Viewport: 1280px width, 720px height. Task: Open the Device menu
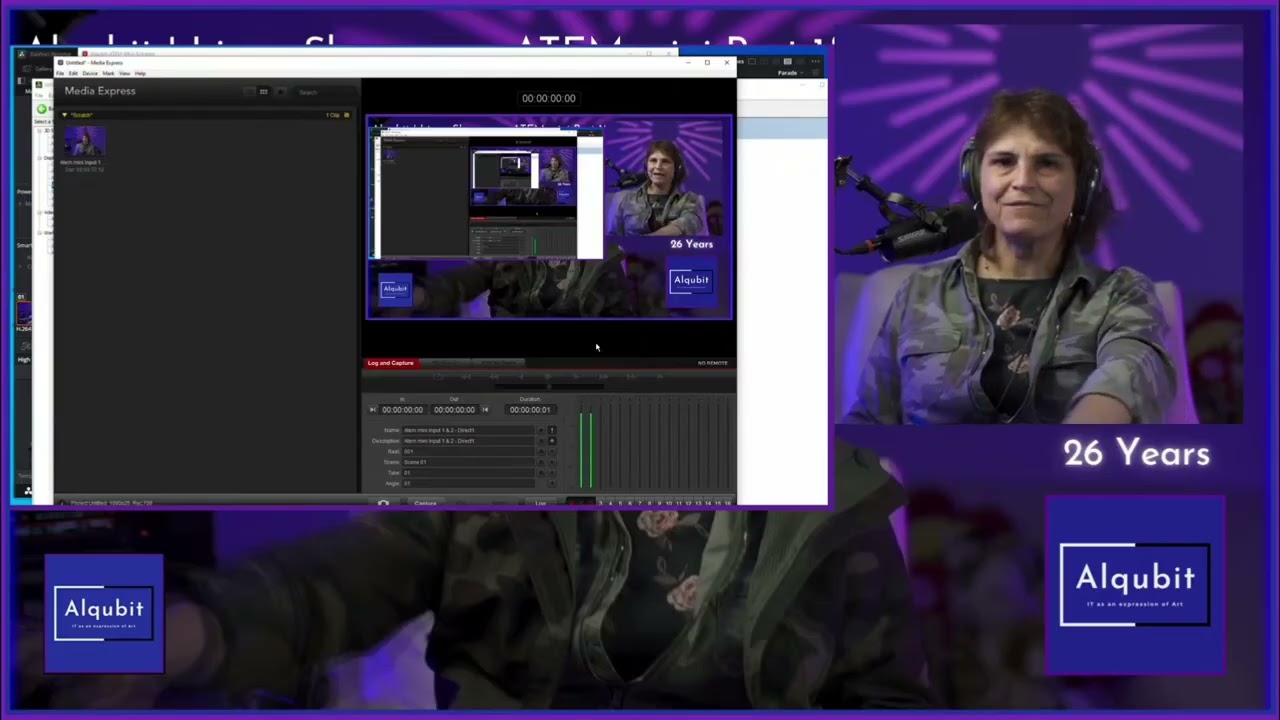tap(90, 73)
